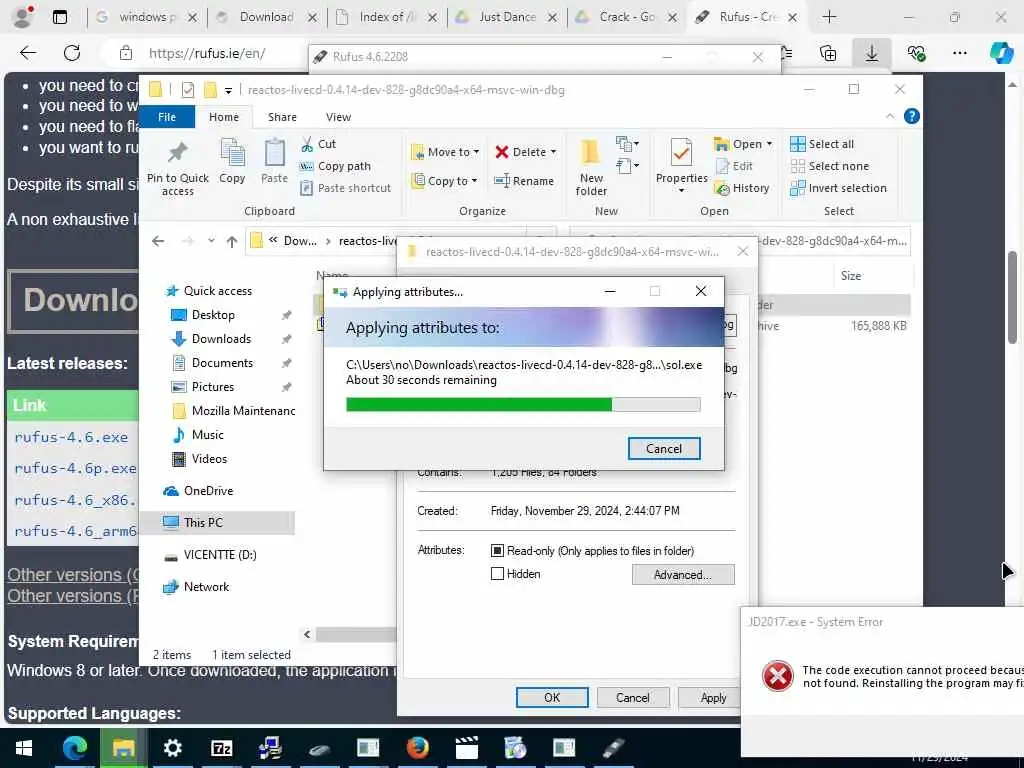Click OK in Properties dialog
This screenshot has height=768, width=1024.
point(552,697)
